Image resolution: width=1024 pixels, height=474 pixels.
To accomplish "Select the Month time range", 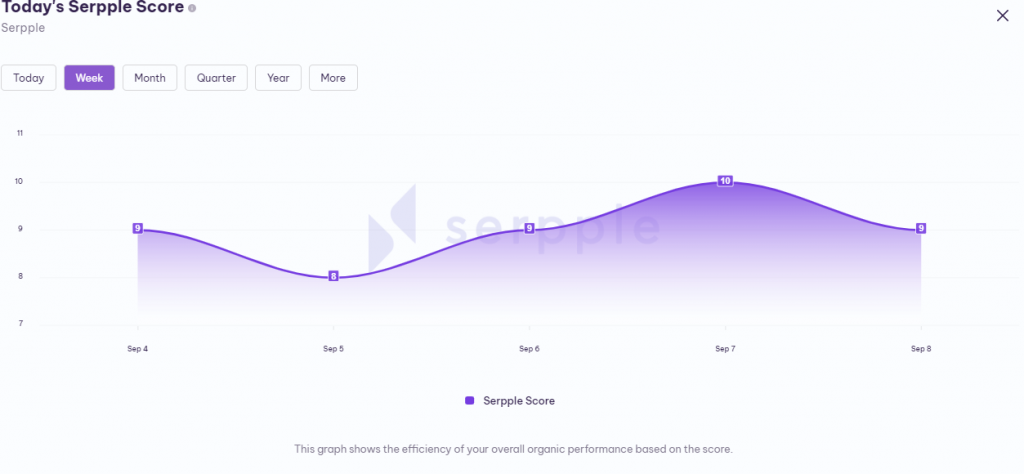I will (x=150, y=78).
